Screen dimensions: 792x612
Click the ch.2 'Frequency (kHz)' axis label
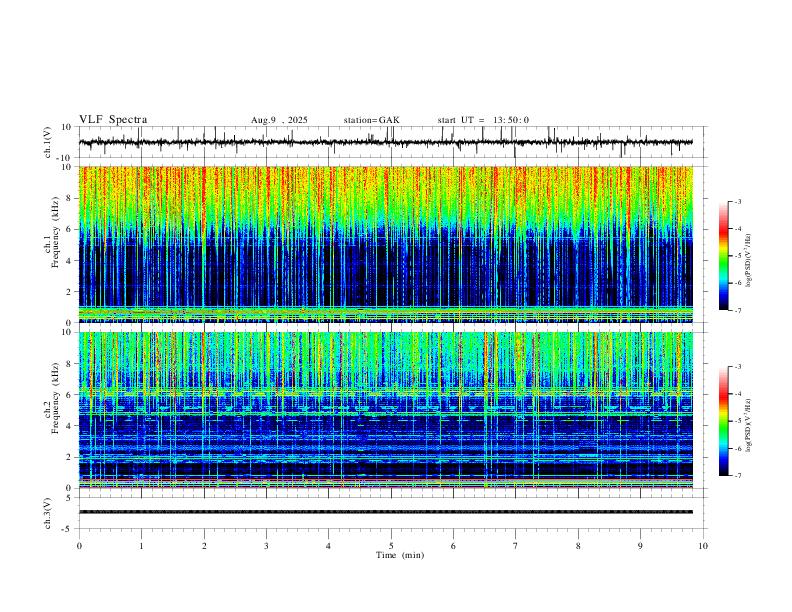55,400
